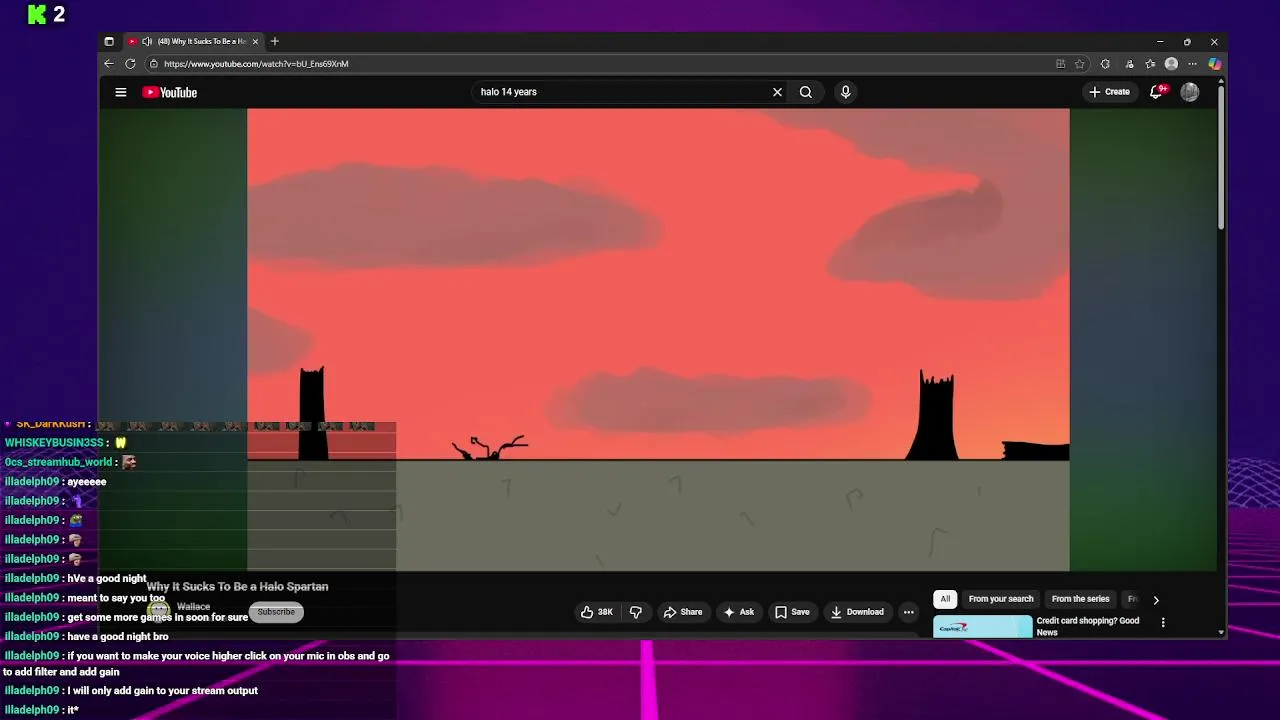Click chat message 'have a good night bro'
The height and width of the screenshot is (720, 1280).
point(118,637)
